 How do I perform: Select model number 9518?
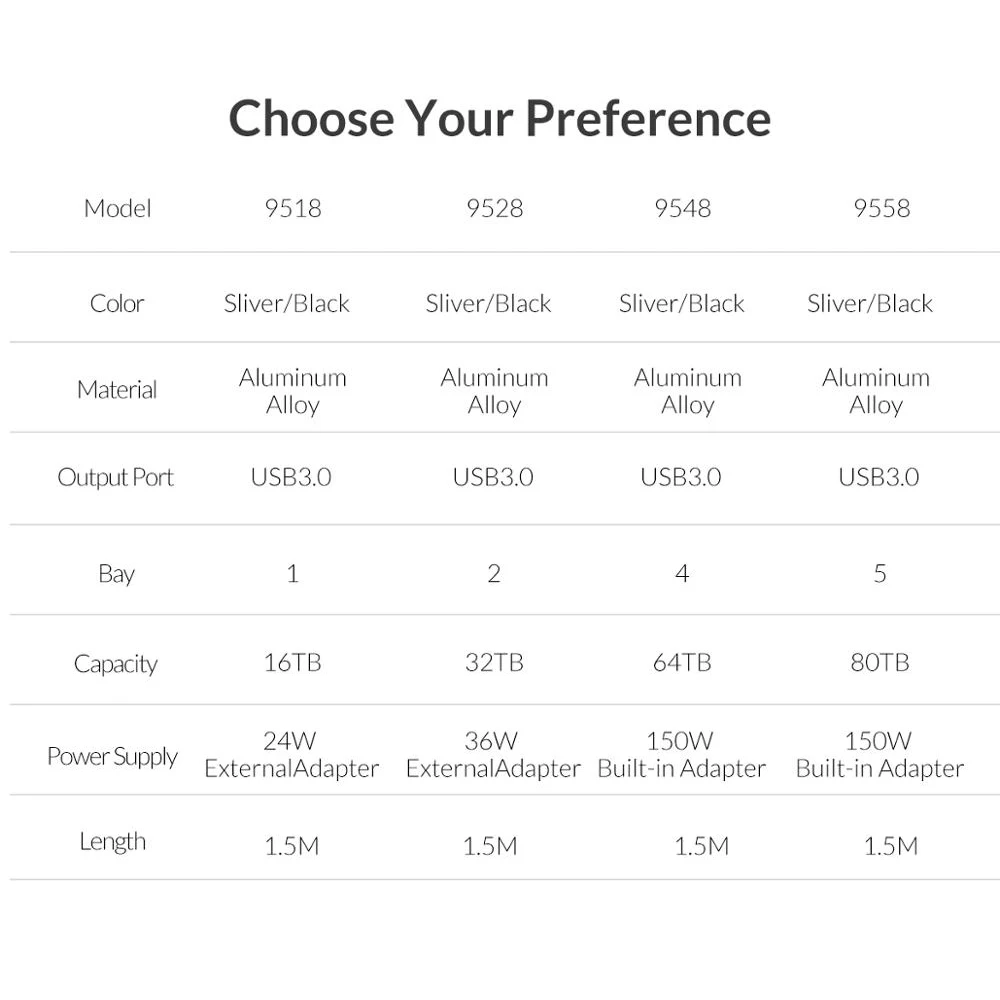tap(293, 208)
